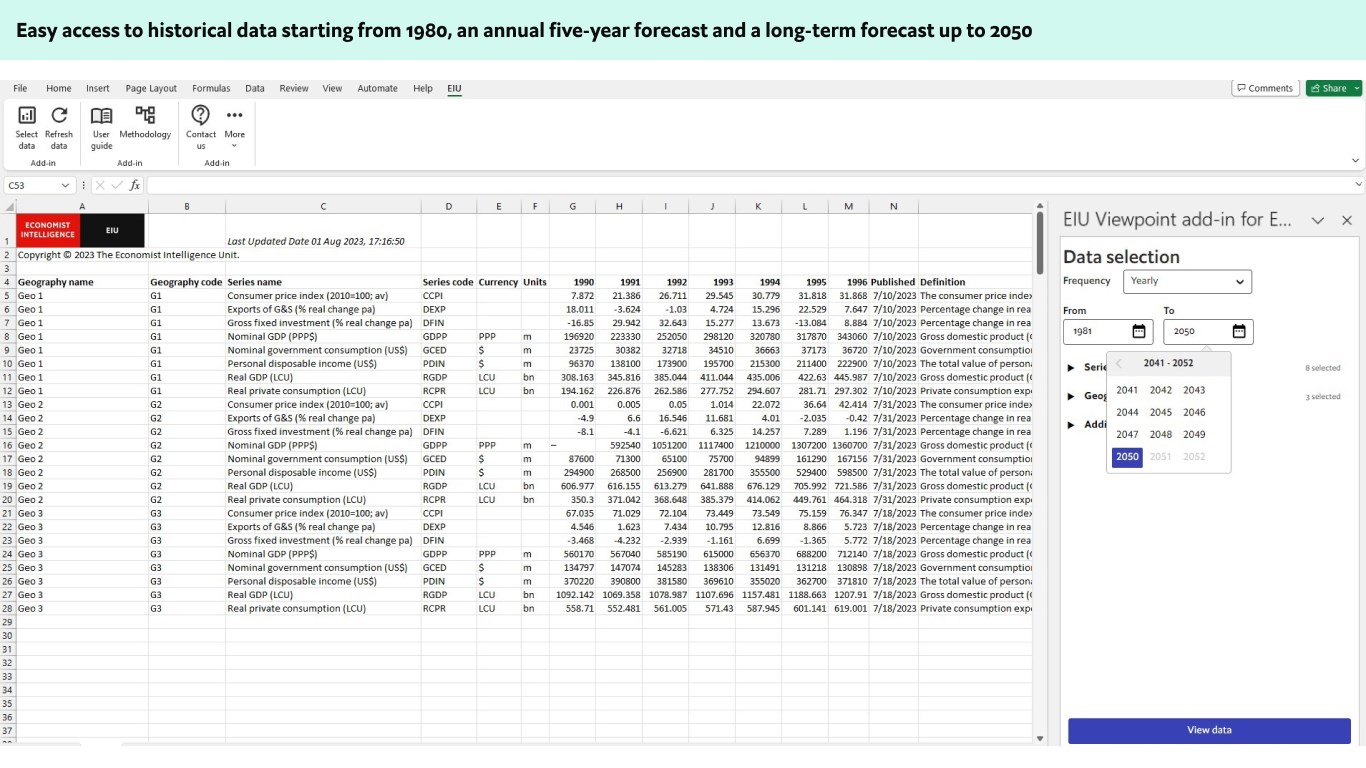
Task: Open calendar icon in the To field
Action: [x=1239, y=331]
